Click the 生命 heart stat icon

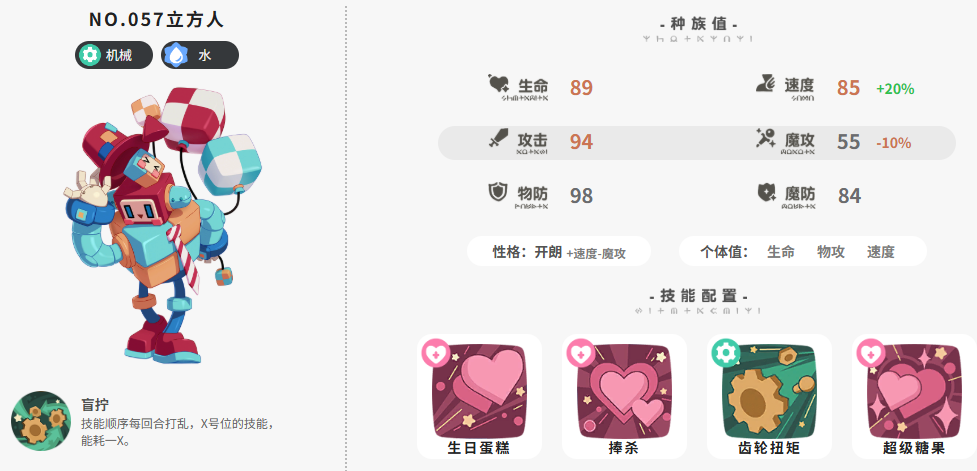point(498,85)
